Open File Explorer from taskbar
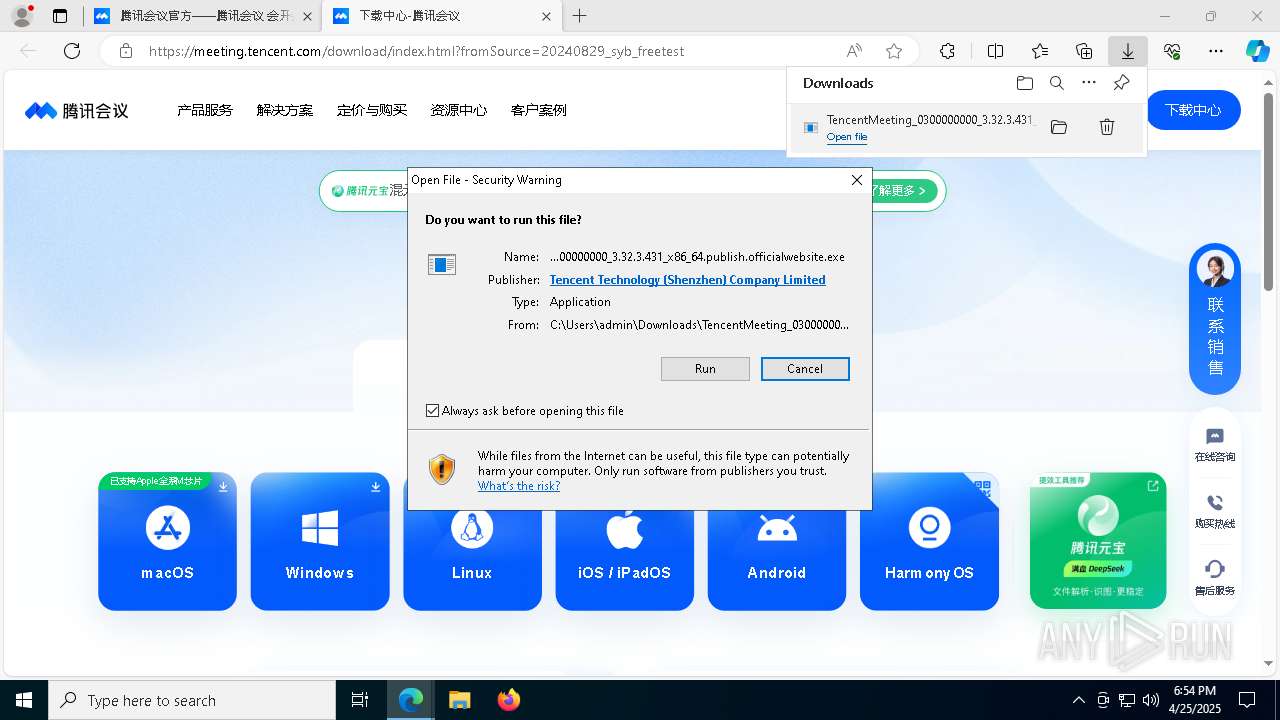 click(460, 700)
